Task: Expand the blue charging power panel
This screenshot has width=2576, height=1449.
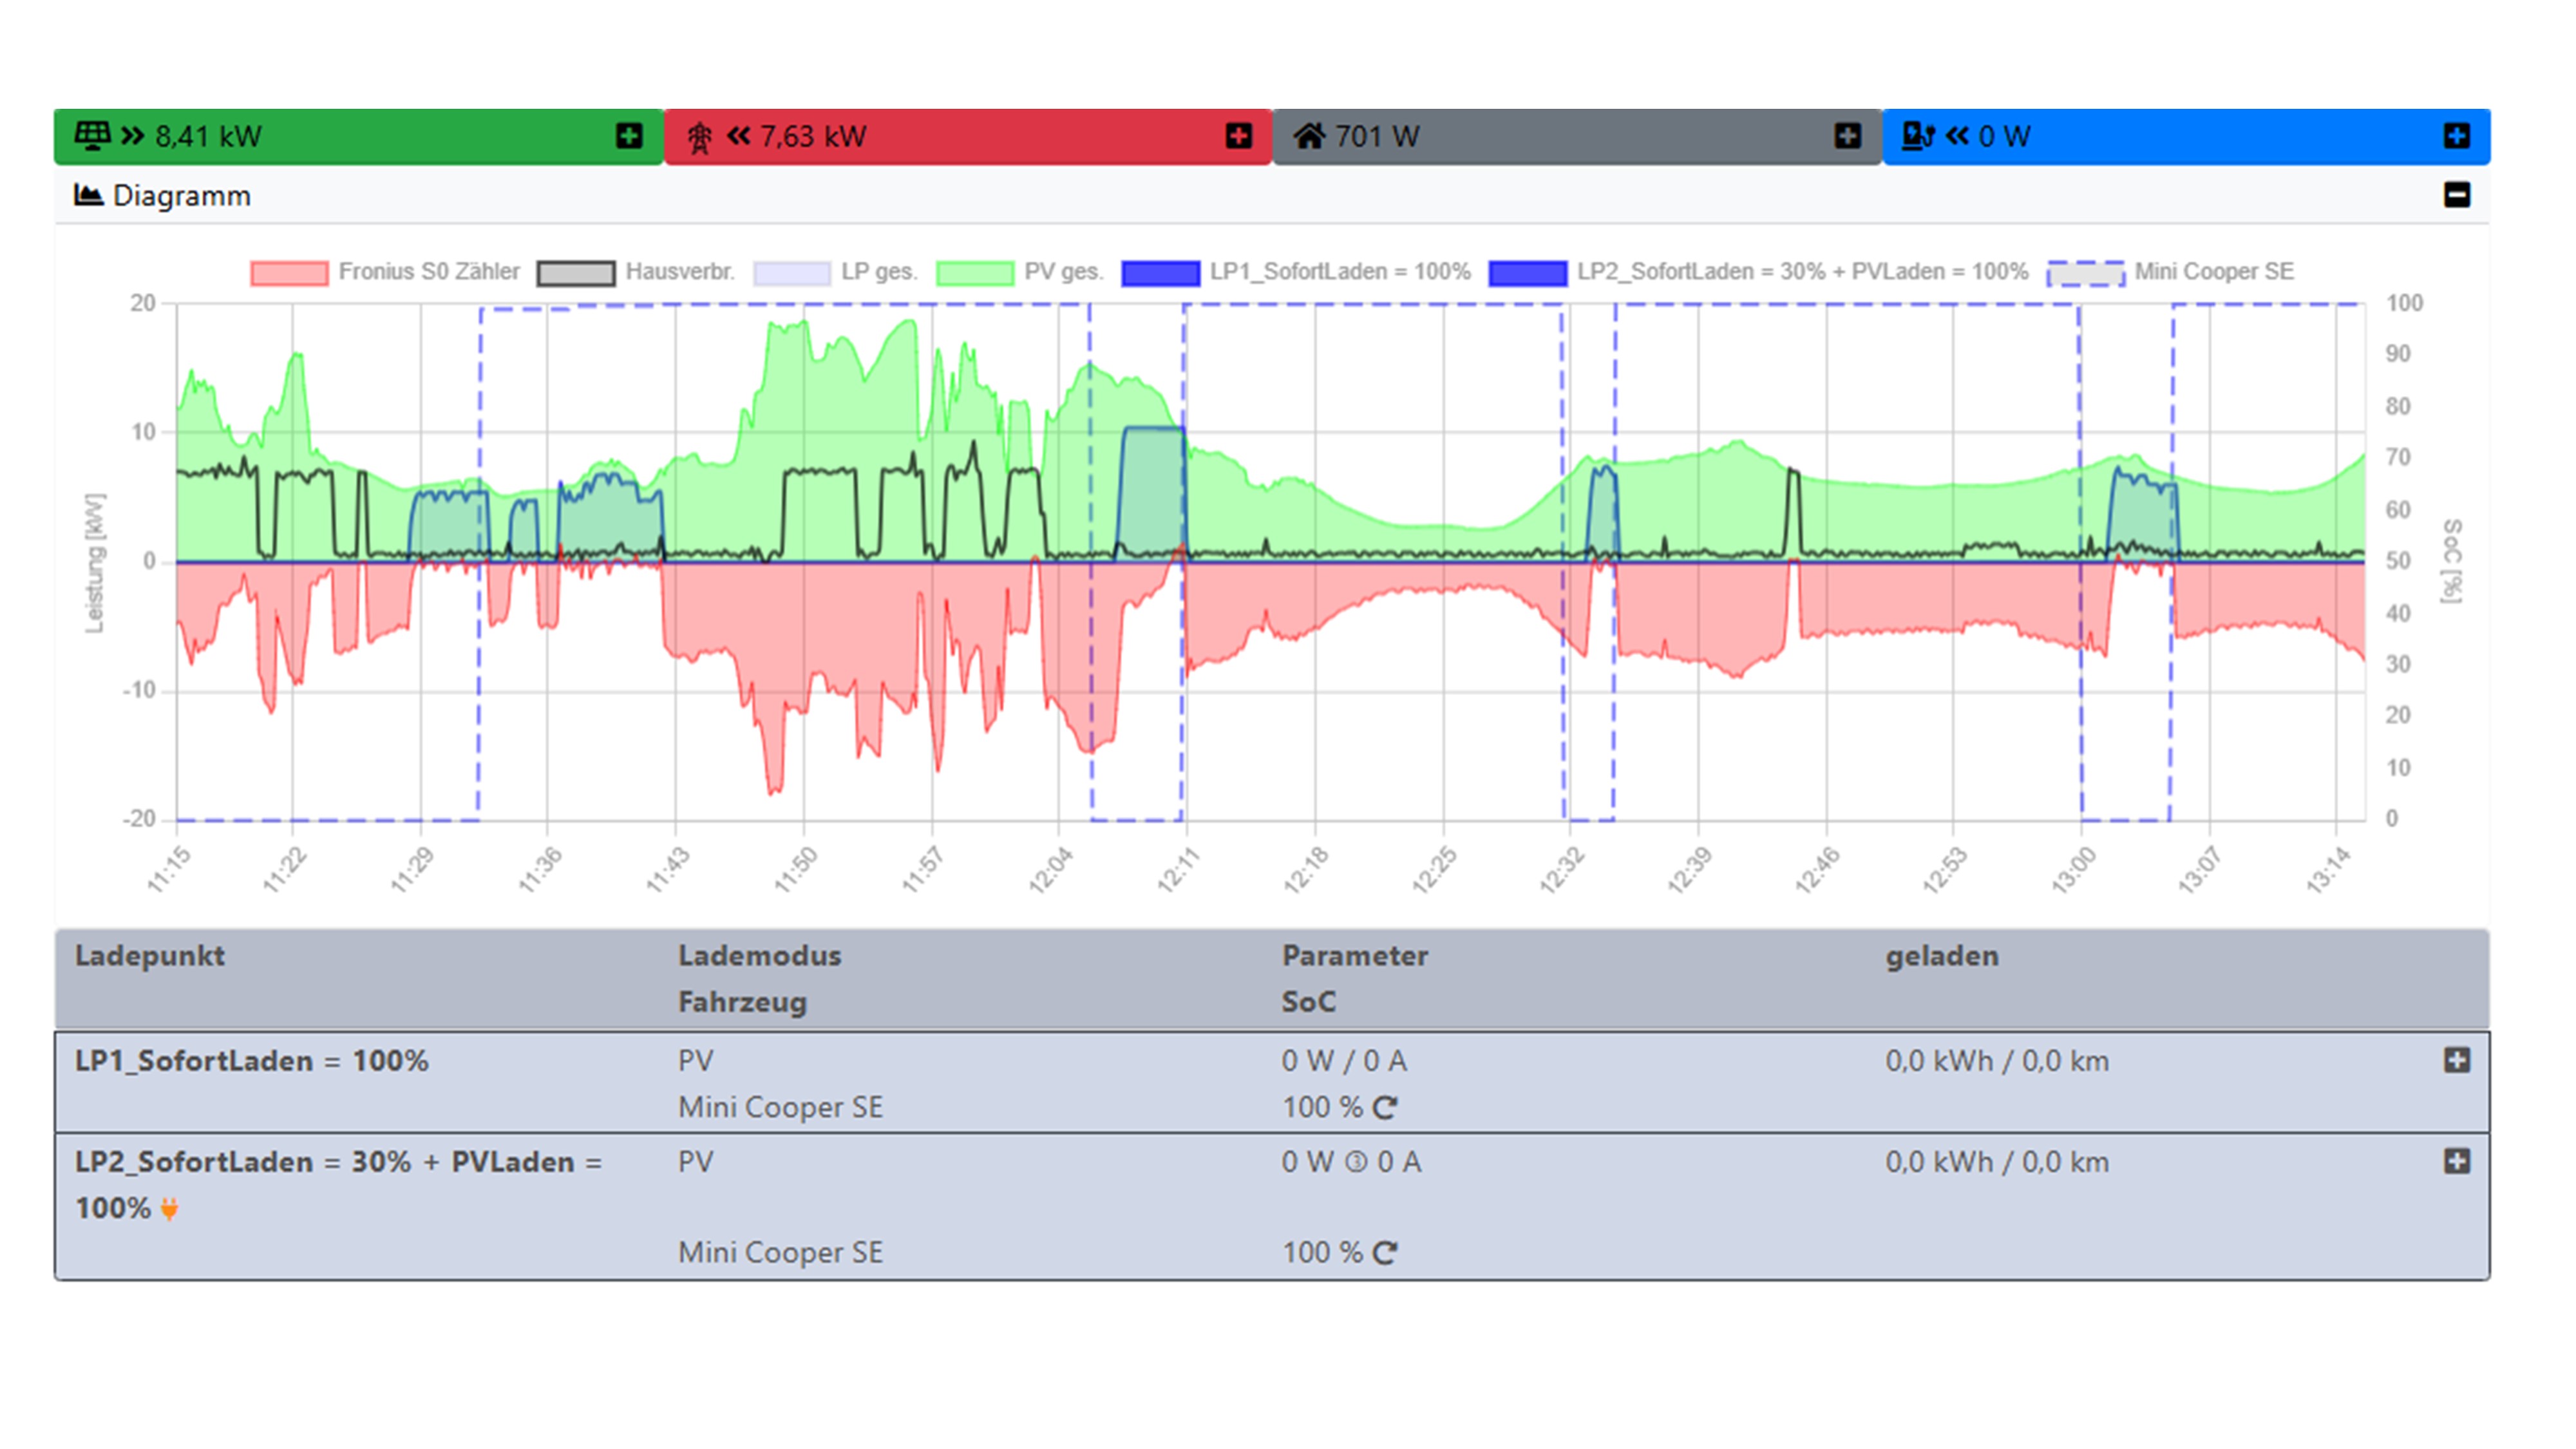Action: pos(2456,135)
